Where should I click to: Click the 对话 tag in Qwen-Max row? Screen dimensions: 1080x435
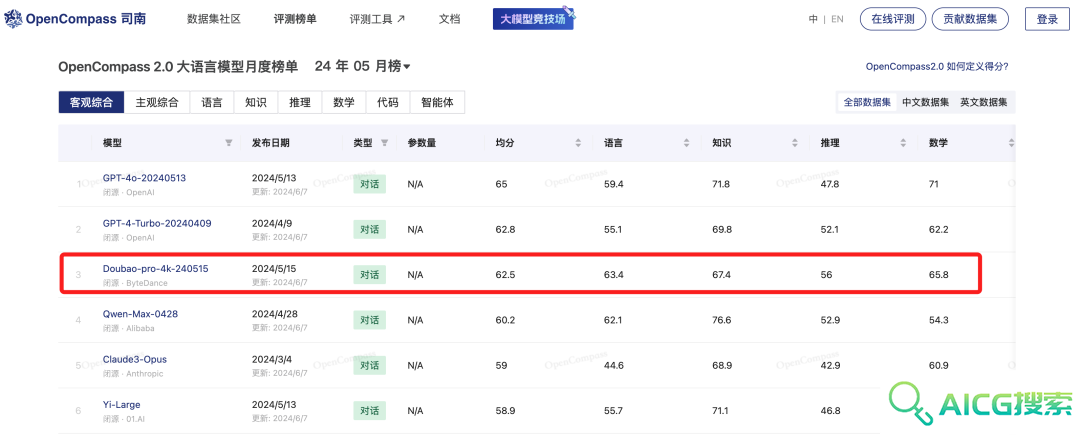click(x=370, y=320)
